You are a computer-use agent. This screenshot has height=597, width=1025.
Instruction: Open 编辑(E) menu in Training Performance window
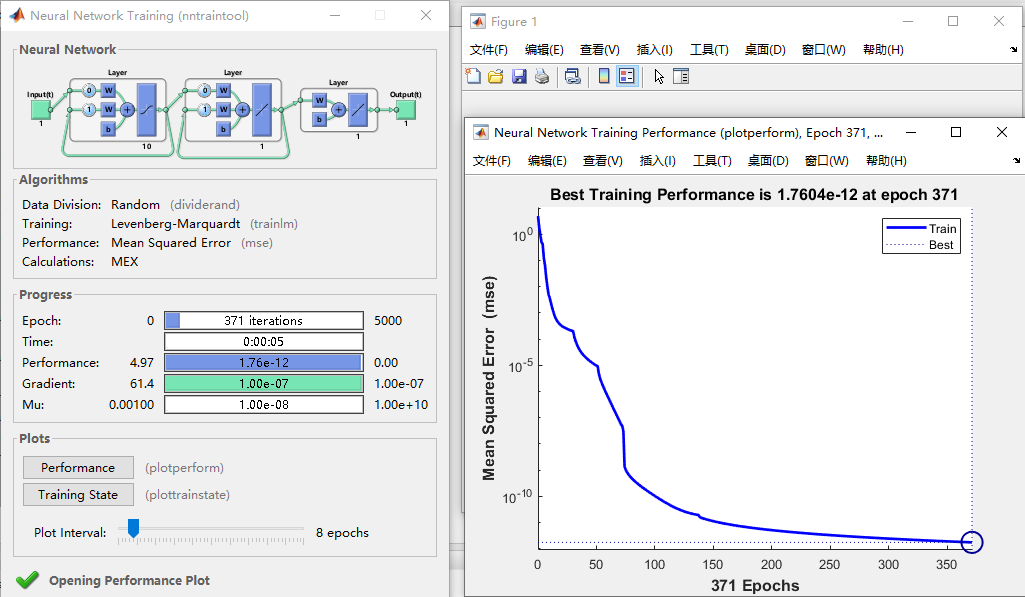[547, 160]
